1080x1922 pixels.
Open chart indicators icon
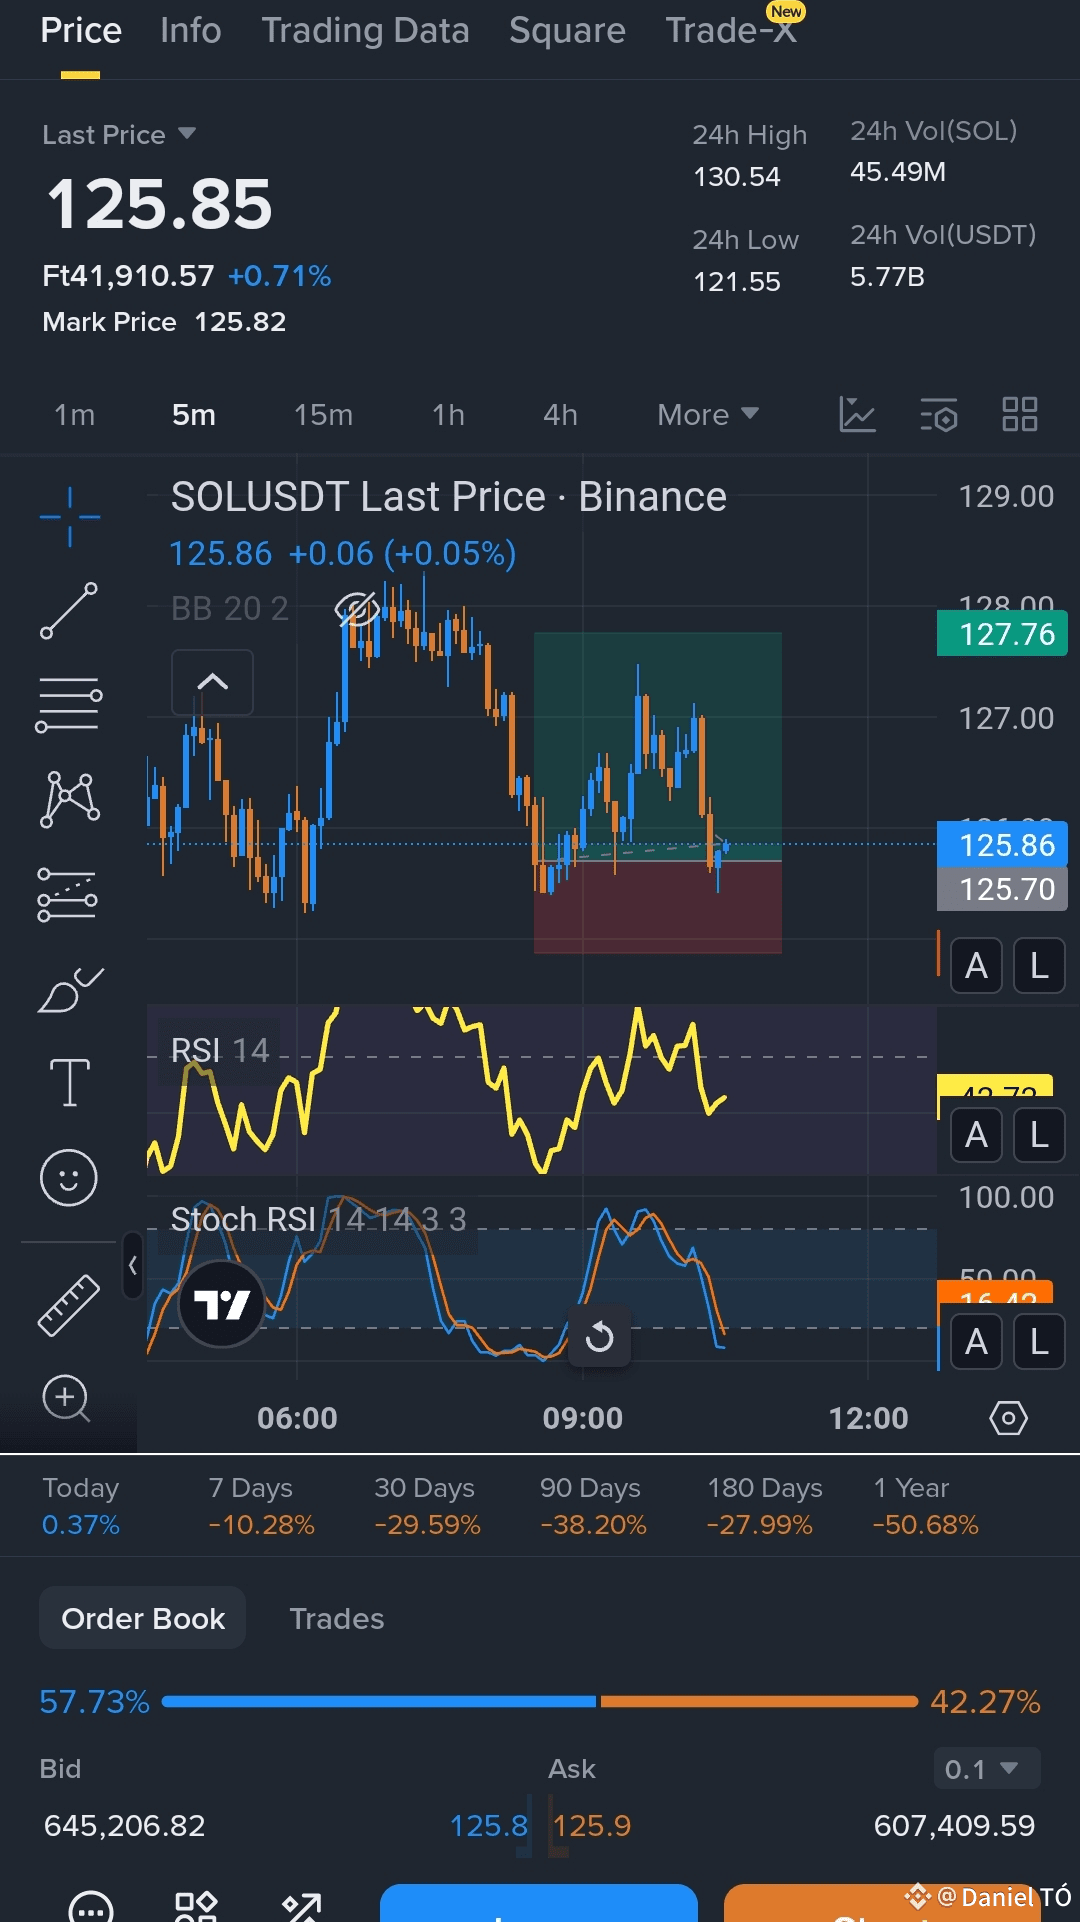tap(857, 414)
